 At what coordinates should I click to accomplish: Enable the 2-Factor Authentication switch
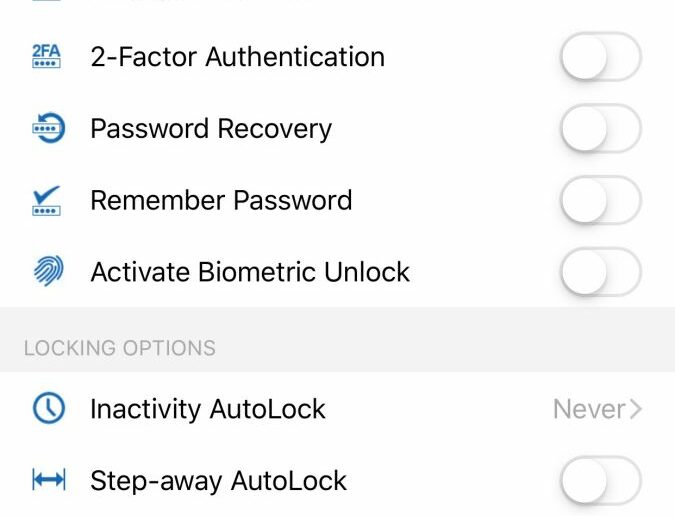(601, 57)
